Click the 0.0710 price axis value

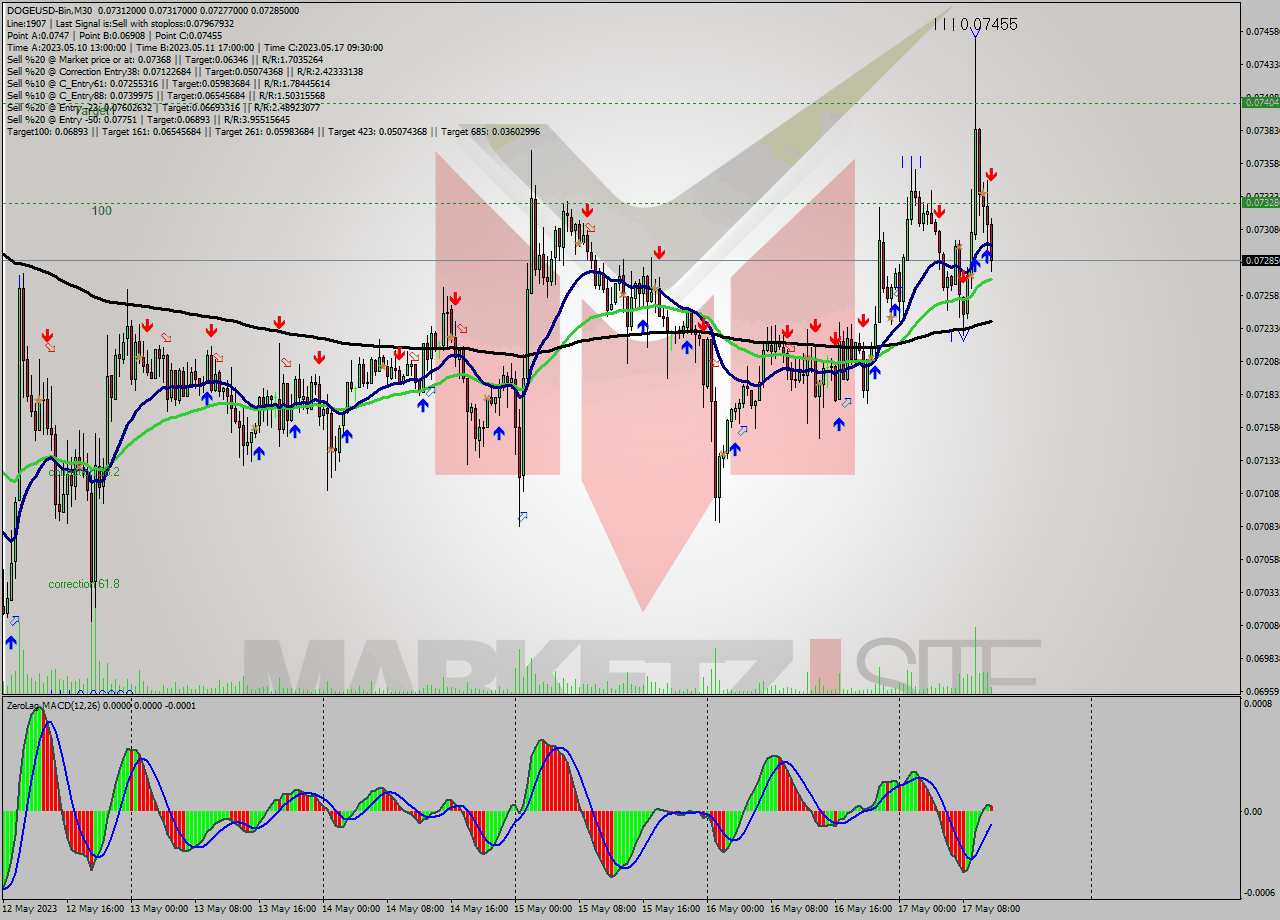pos(1262,493)
